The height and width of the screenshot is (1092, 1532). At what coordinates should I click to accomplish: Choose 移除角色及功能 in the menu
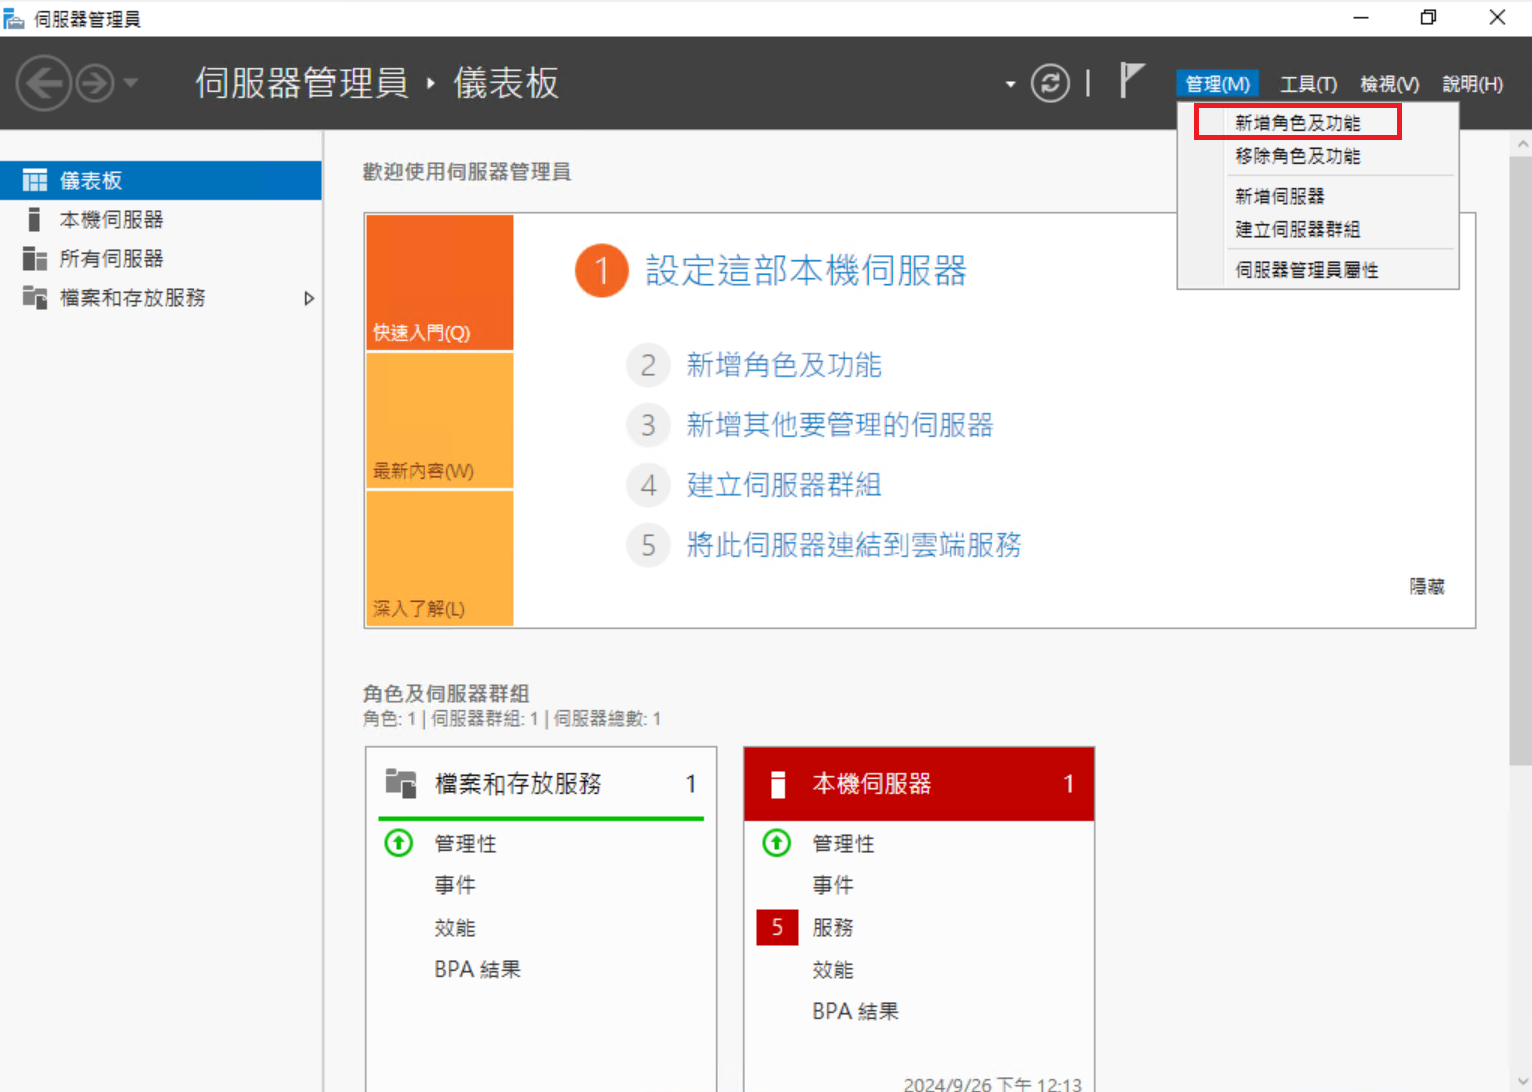[1297, 156]
